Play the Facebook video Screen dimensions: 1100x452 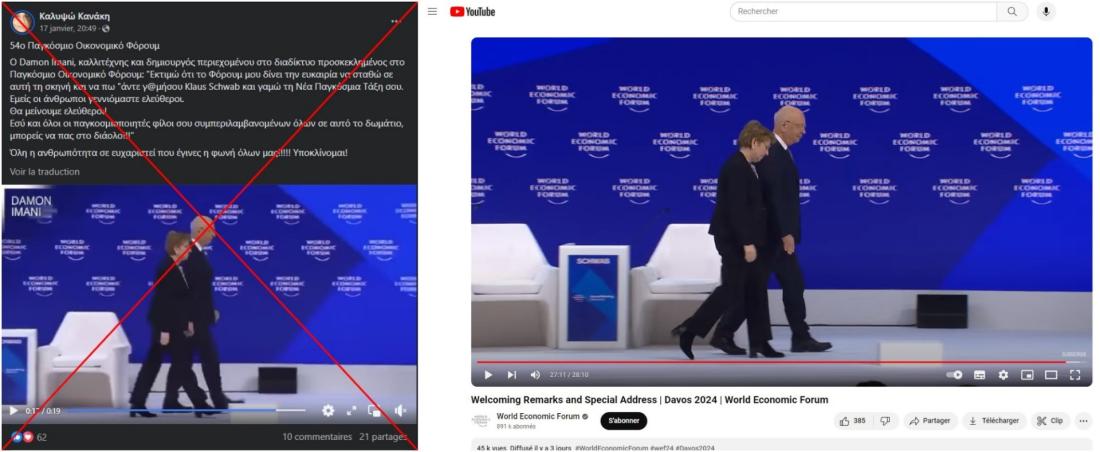tap(13, 411)
